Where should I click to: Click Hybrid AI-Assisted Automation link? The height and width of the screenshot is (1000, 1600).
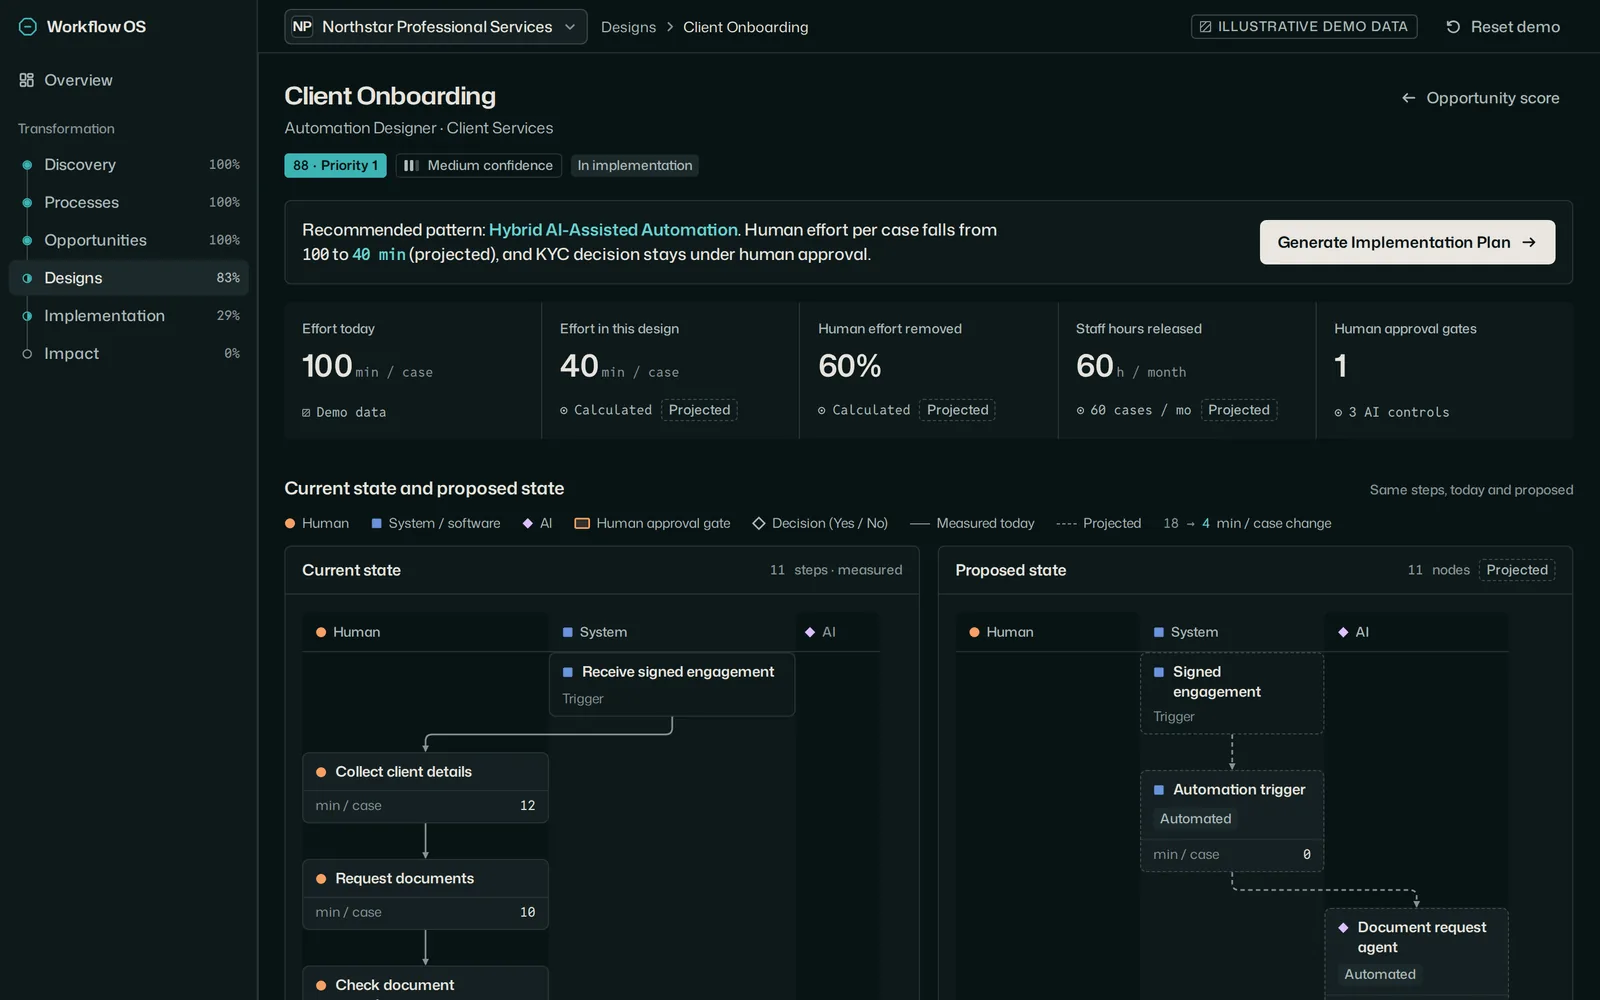tap(613, 230)
